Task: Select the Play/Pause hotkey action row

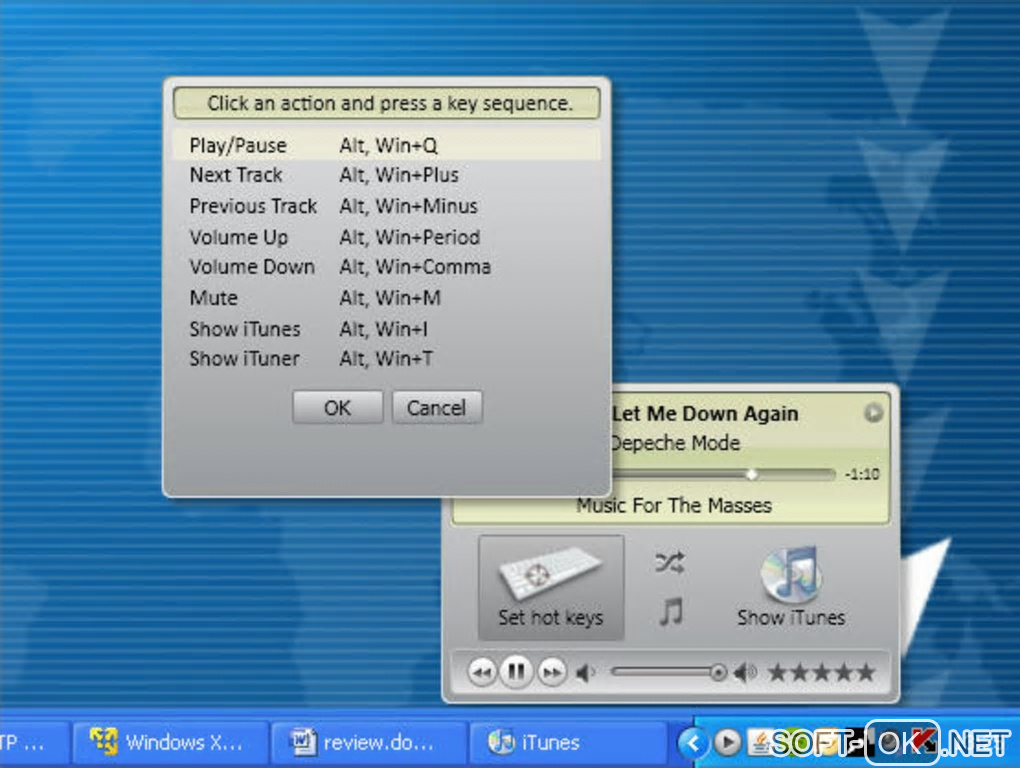Action: pos(386,145)
